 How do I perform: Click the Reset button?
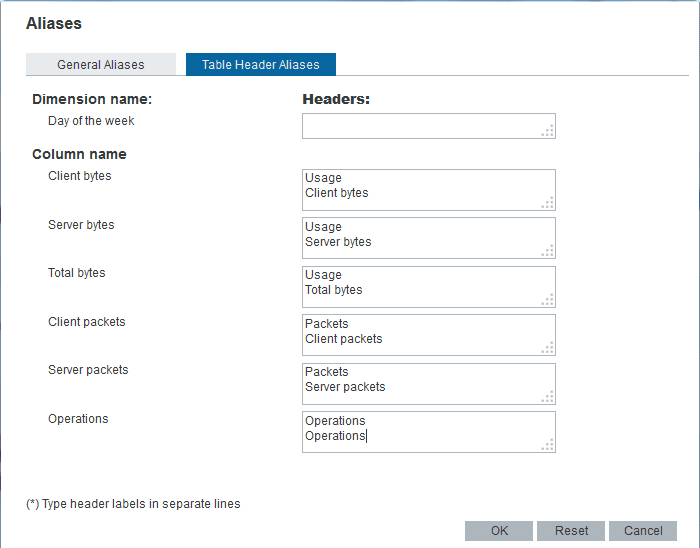pos(571,531)
